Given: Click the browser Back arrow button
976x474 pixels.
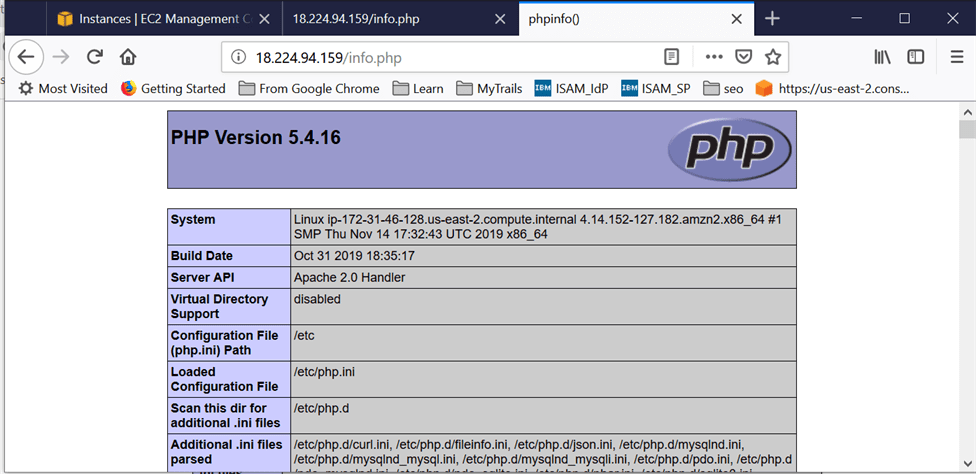Looking at the screenshot, I should (x=27, y=57).
